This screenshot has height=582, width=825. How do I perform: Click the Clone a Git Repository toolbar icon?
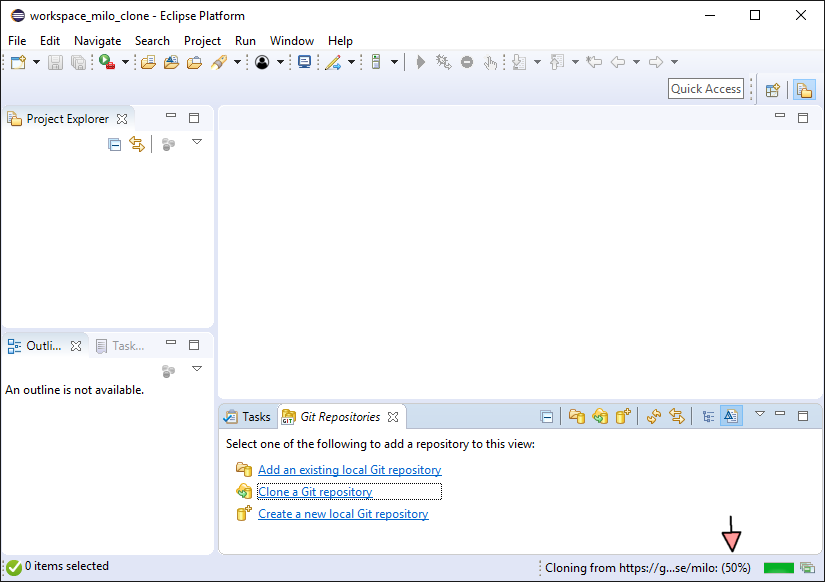[600, 417]
